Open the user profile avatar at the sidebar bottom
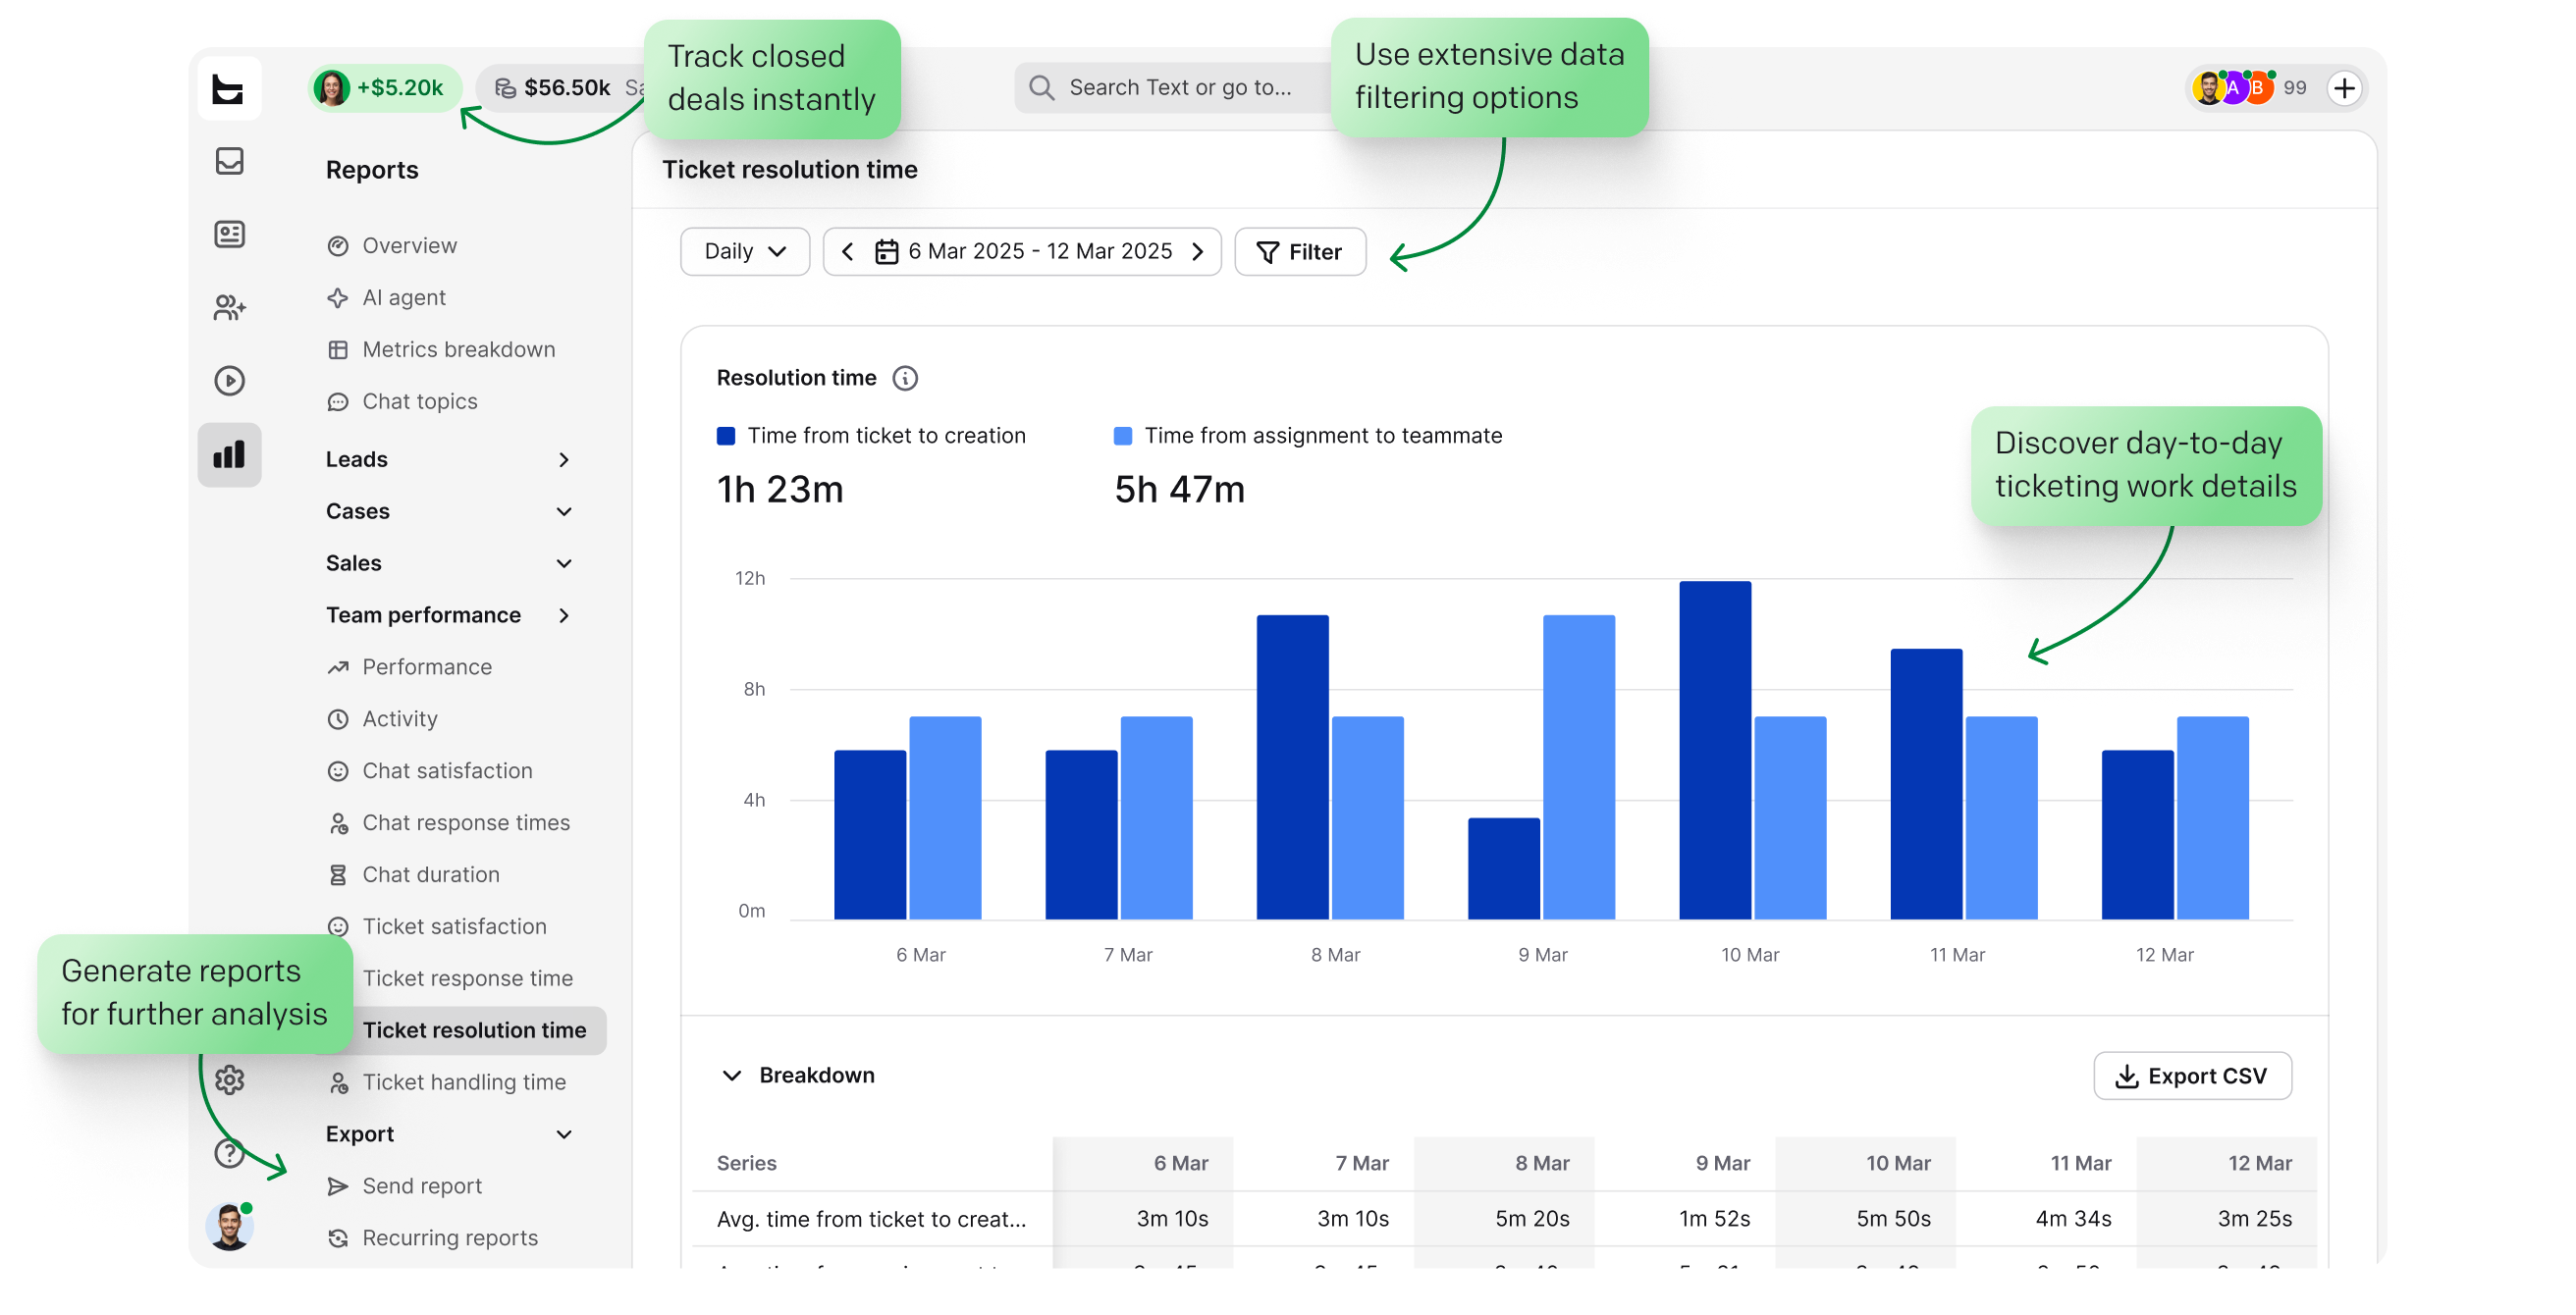The width and height of the screenshot is (2576, 1315). pos(229,1226)
